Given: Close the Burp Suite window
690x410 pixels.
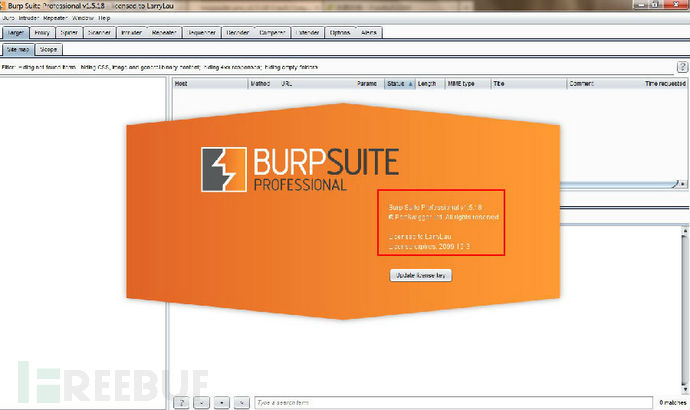Looking at the screenshot, I should click(676, 4).
